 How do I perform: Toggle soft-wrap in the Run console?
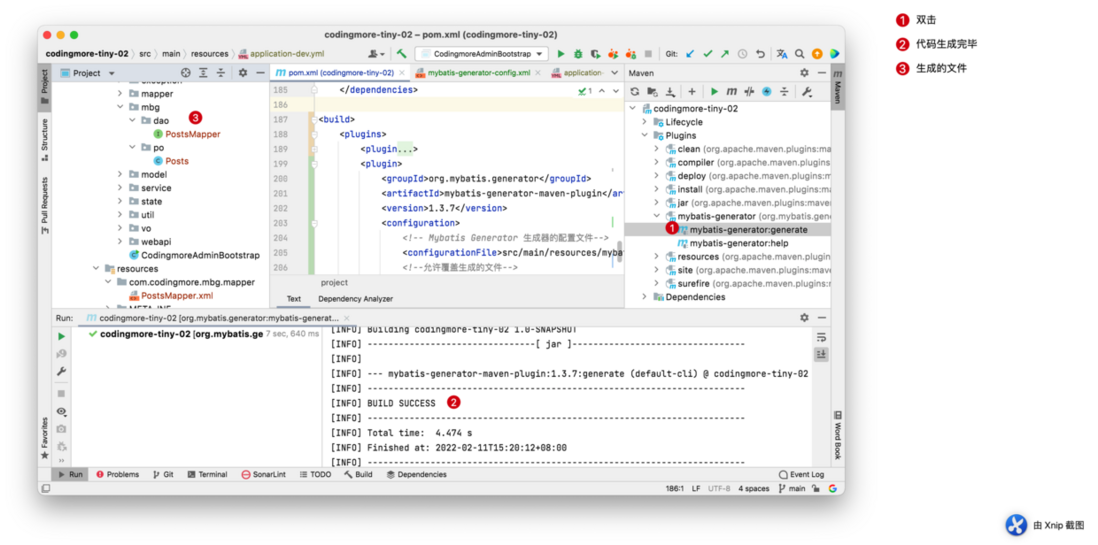(822, 337)
